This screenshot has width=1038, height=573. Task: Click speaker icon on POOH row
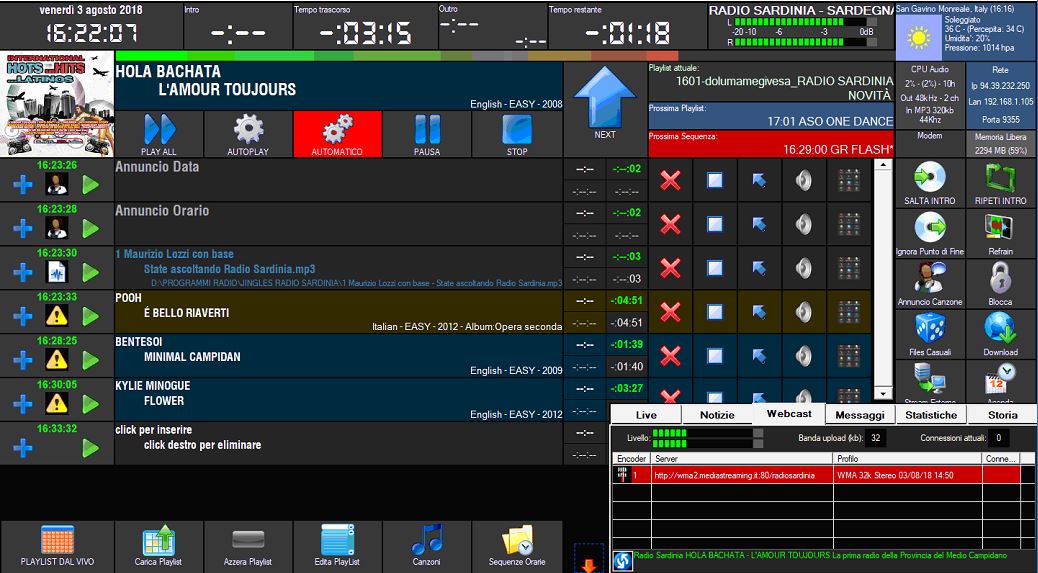pos(804,312)
